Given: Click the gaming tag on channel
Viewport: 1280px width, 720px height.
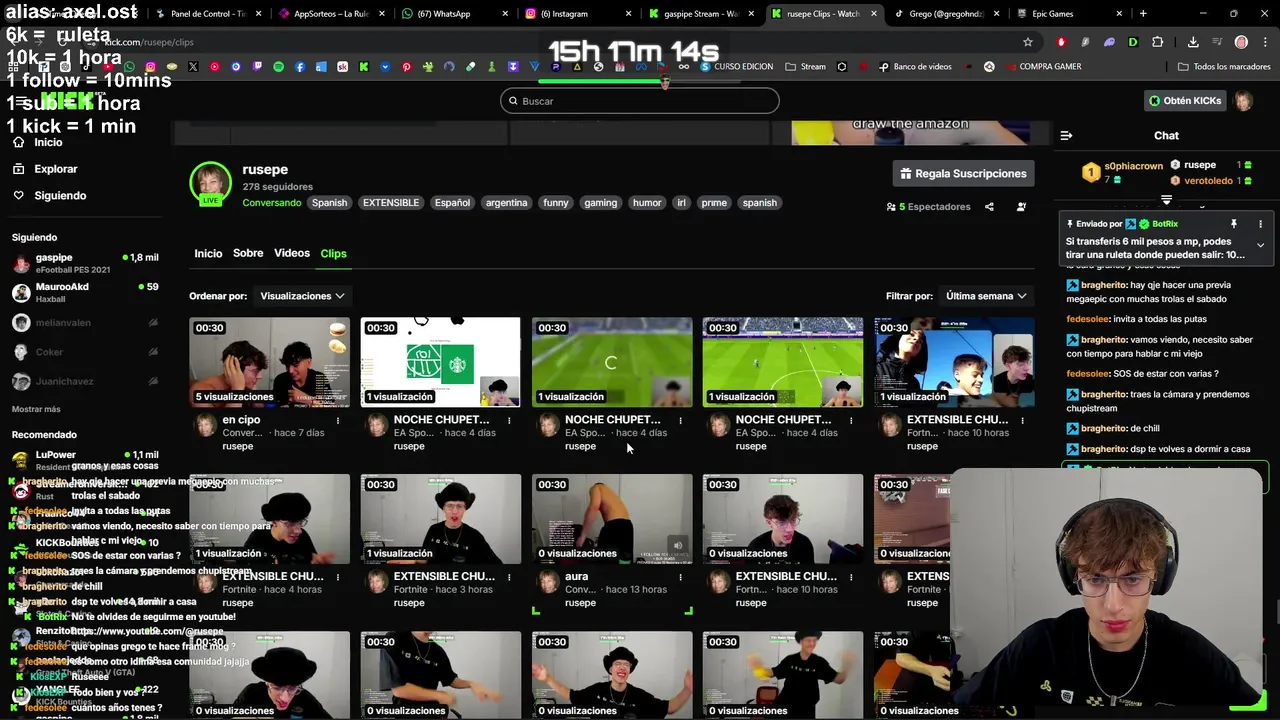Looking at the screenshot, I should [600, 203].
